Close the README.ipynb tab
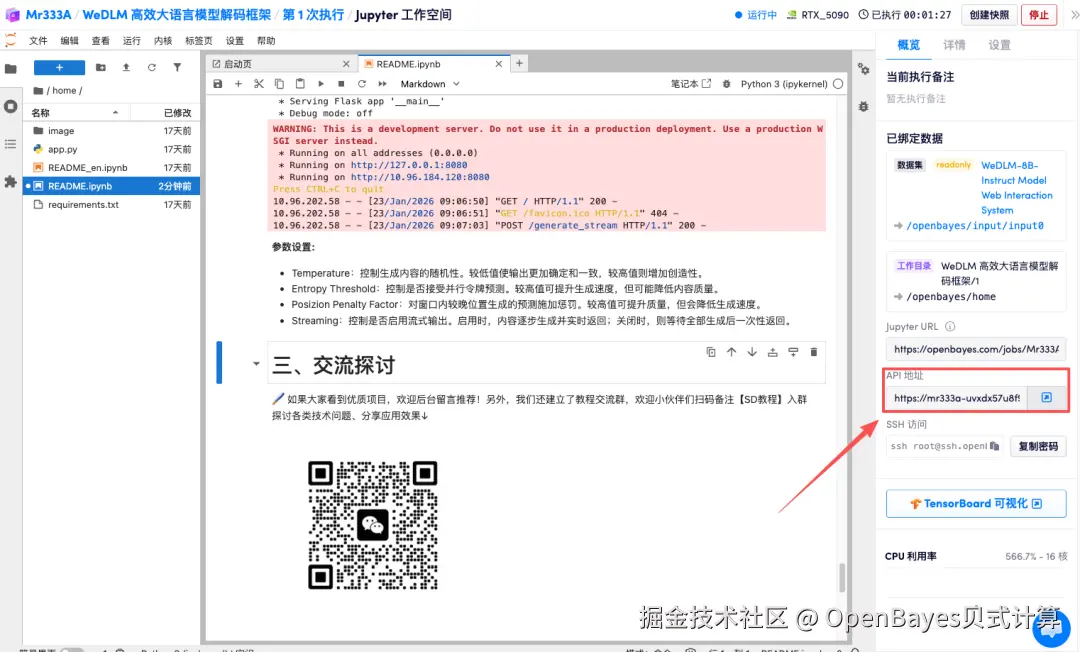 point(499,63)
